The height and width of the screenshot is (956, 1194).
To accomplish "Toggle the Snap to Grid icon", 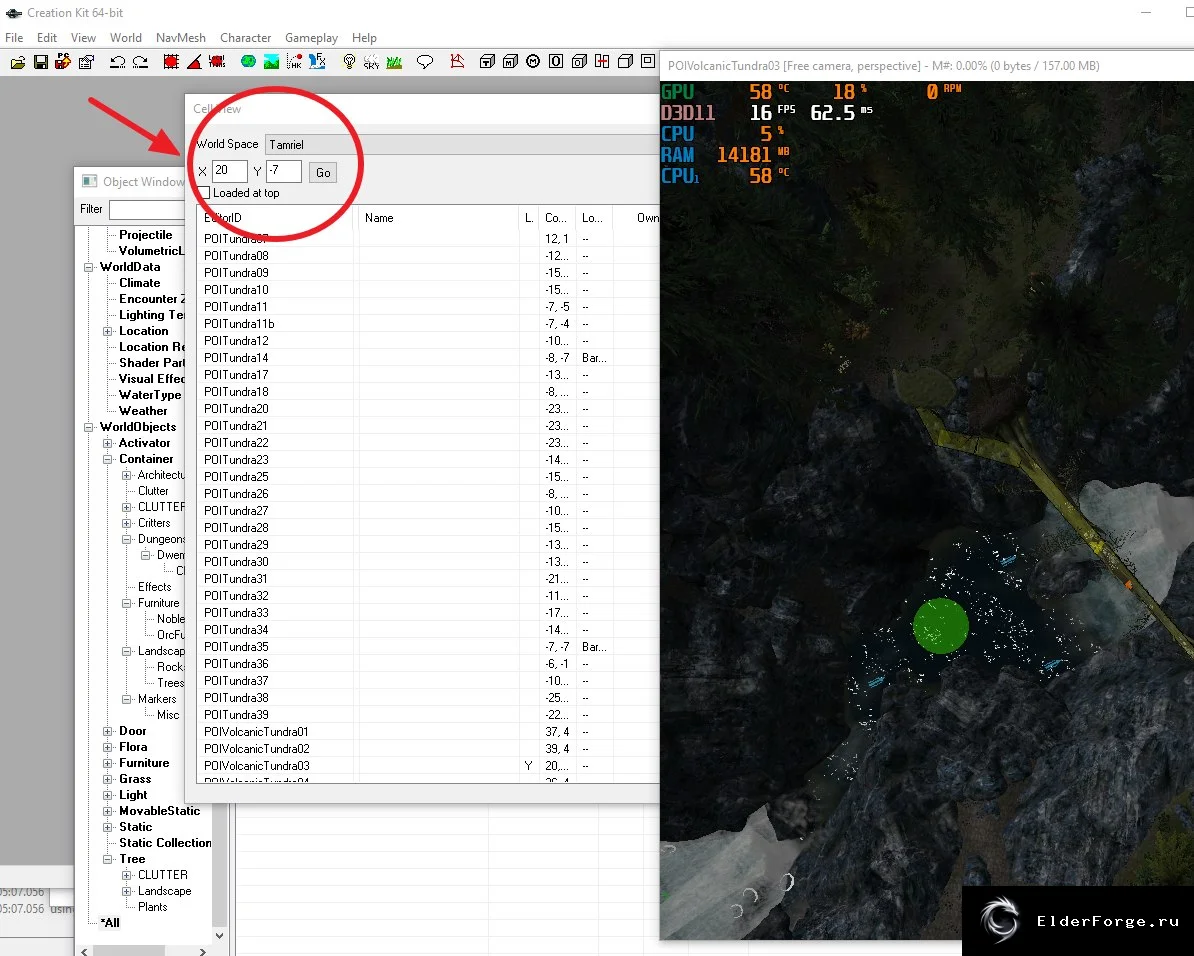I will point(171,62).
